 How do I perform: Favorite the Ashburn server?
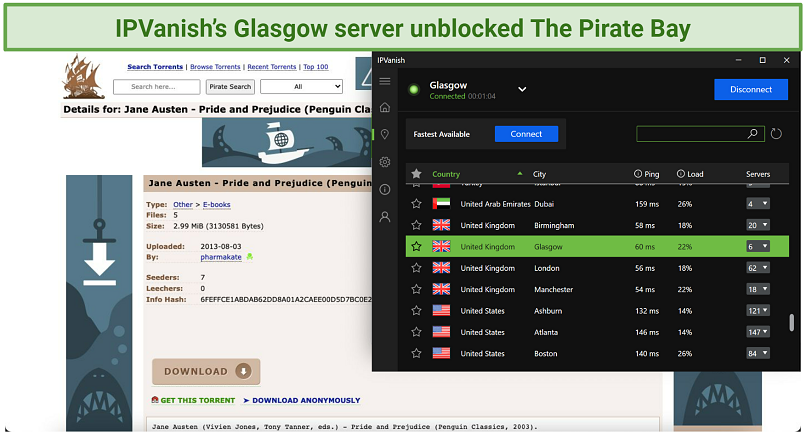pyautogui.click(x=416, y=311)
